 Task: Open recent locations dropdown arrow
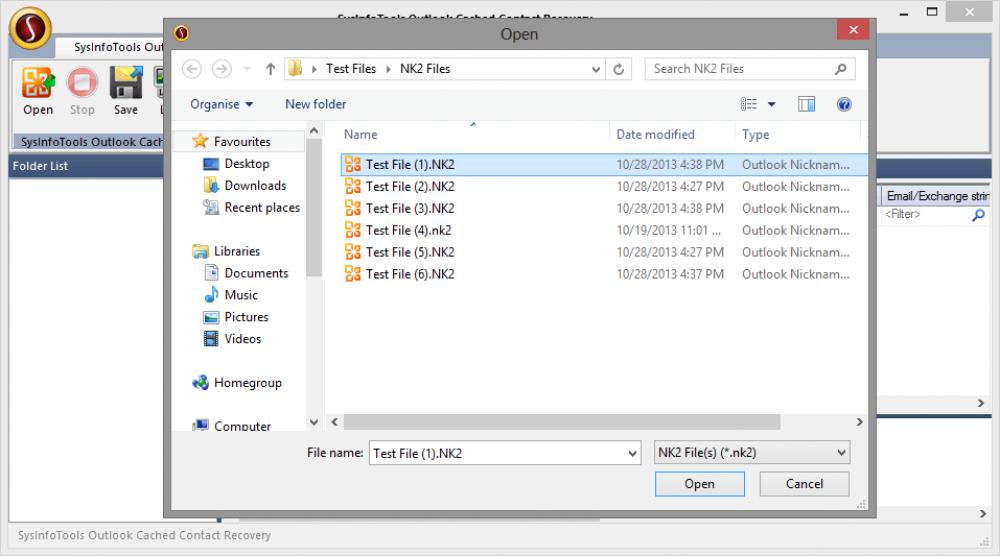pyautogui.click(x=247, y=69)
